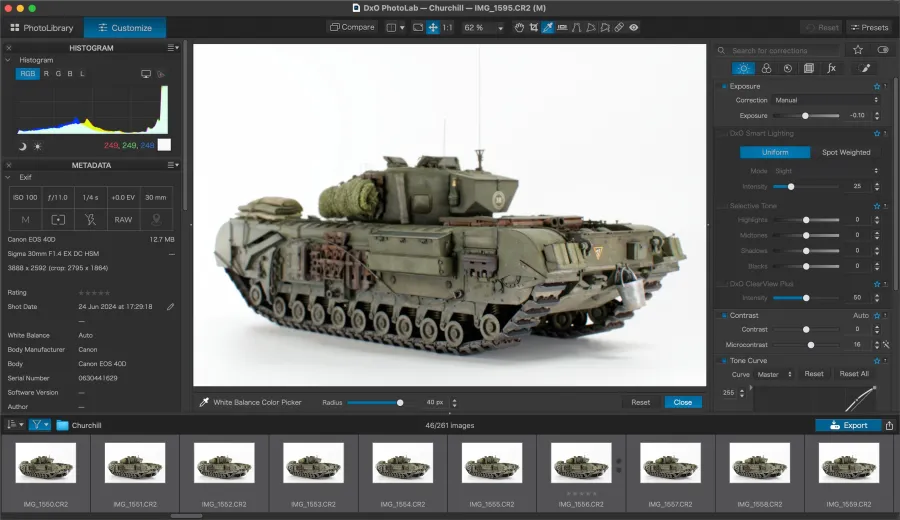The height and width of the screenshot is (520, 900).
Task: Switch to the Customize tab
Action: pyautogui.click(x=125, y=28)
